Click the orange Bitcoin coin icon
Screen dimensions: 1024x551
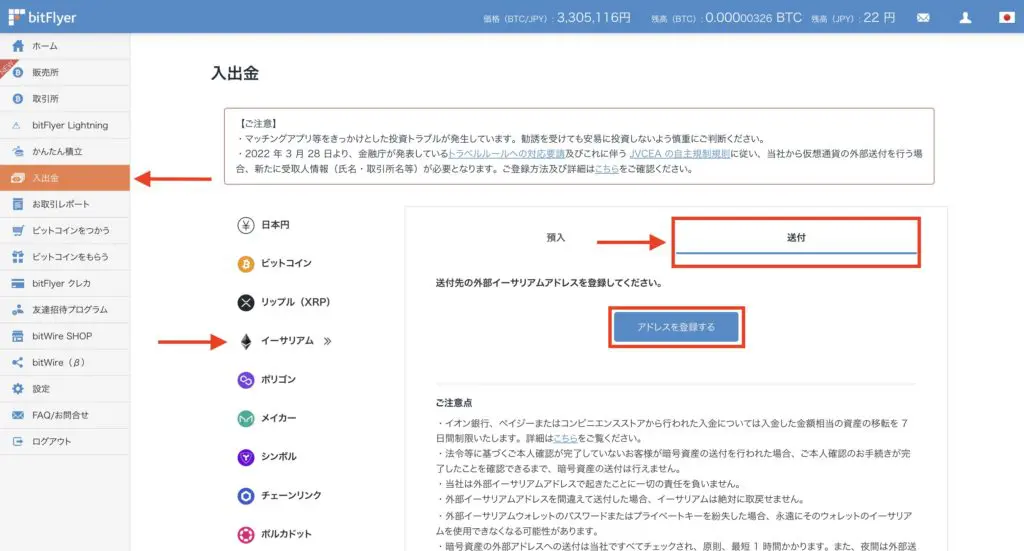coord(246,264)
